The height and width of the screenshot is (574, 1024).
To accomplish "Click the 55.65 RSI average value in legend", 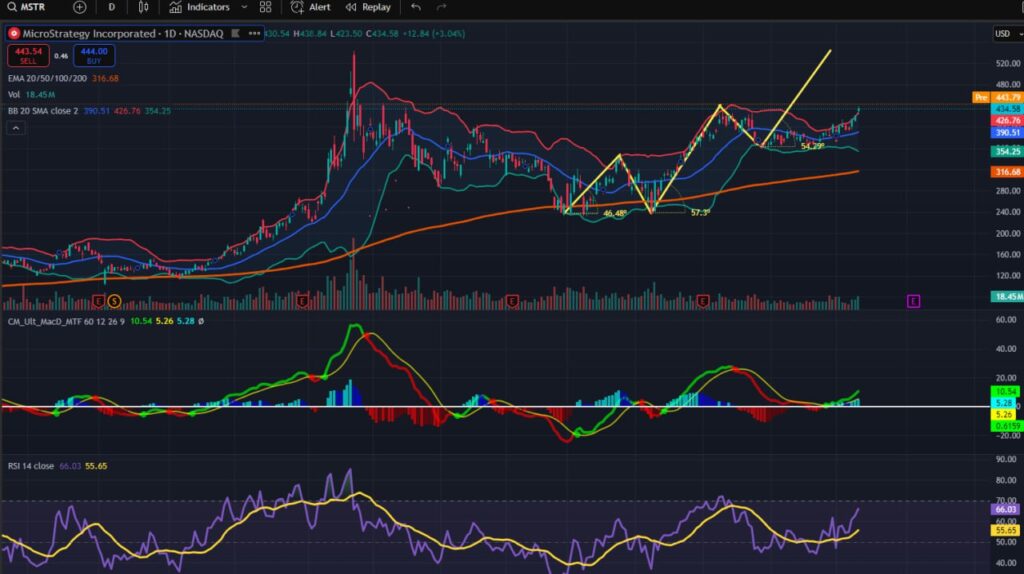I will [x=96, y=466].
